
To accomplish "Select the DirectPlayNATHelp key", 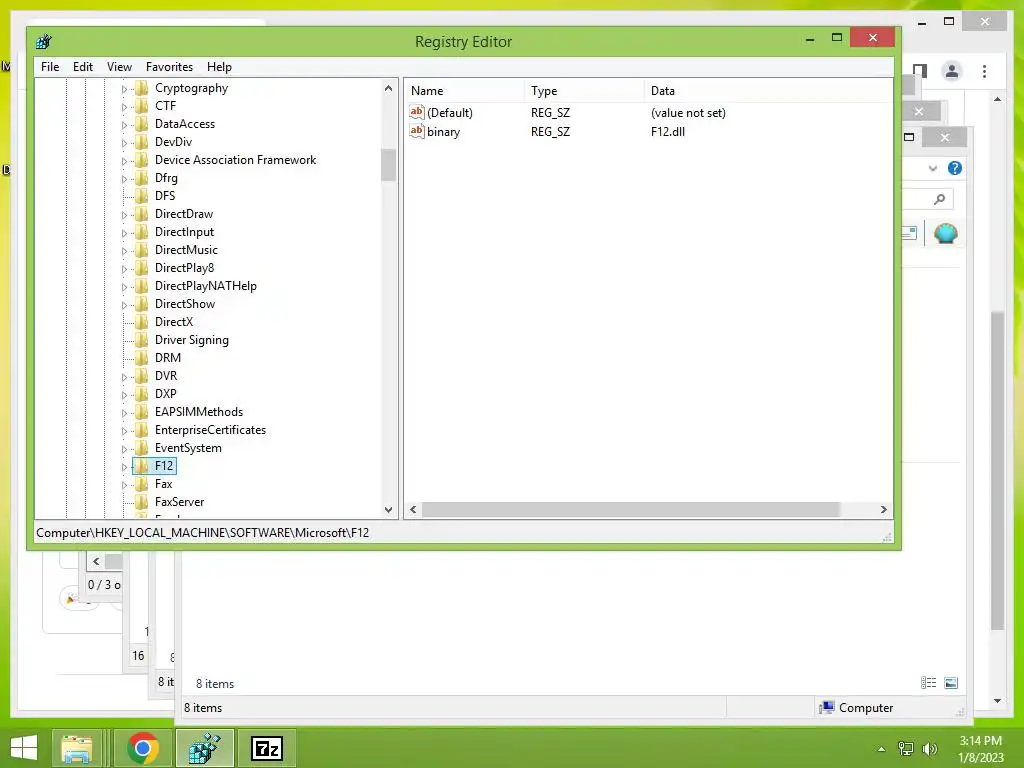I will [206, 285].
